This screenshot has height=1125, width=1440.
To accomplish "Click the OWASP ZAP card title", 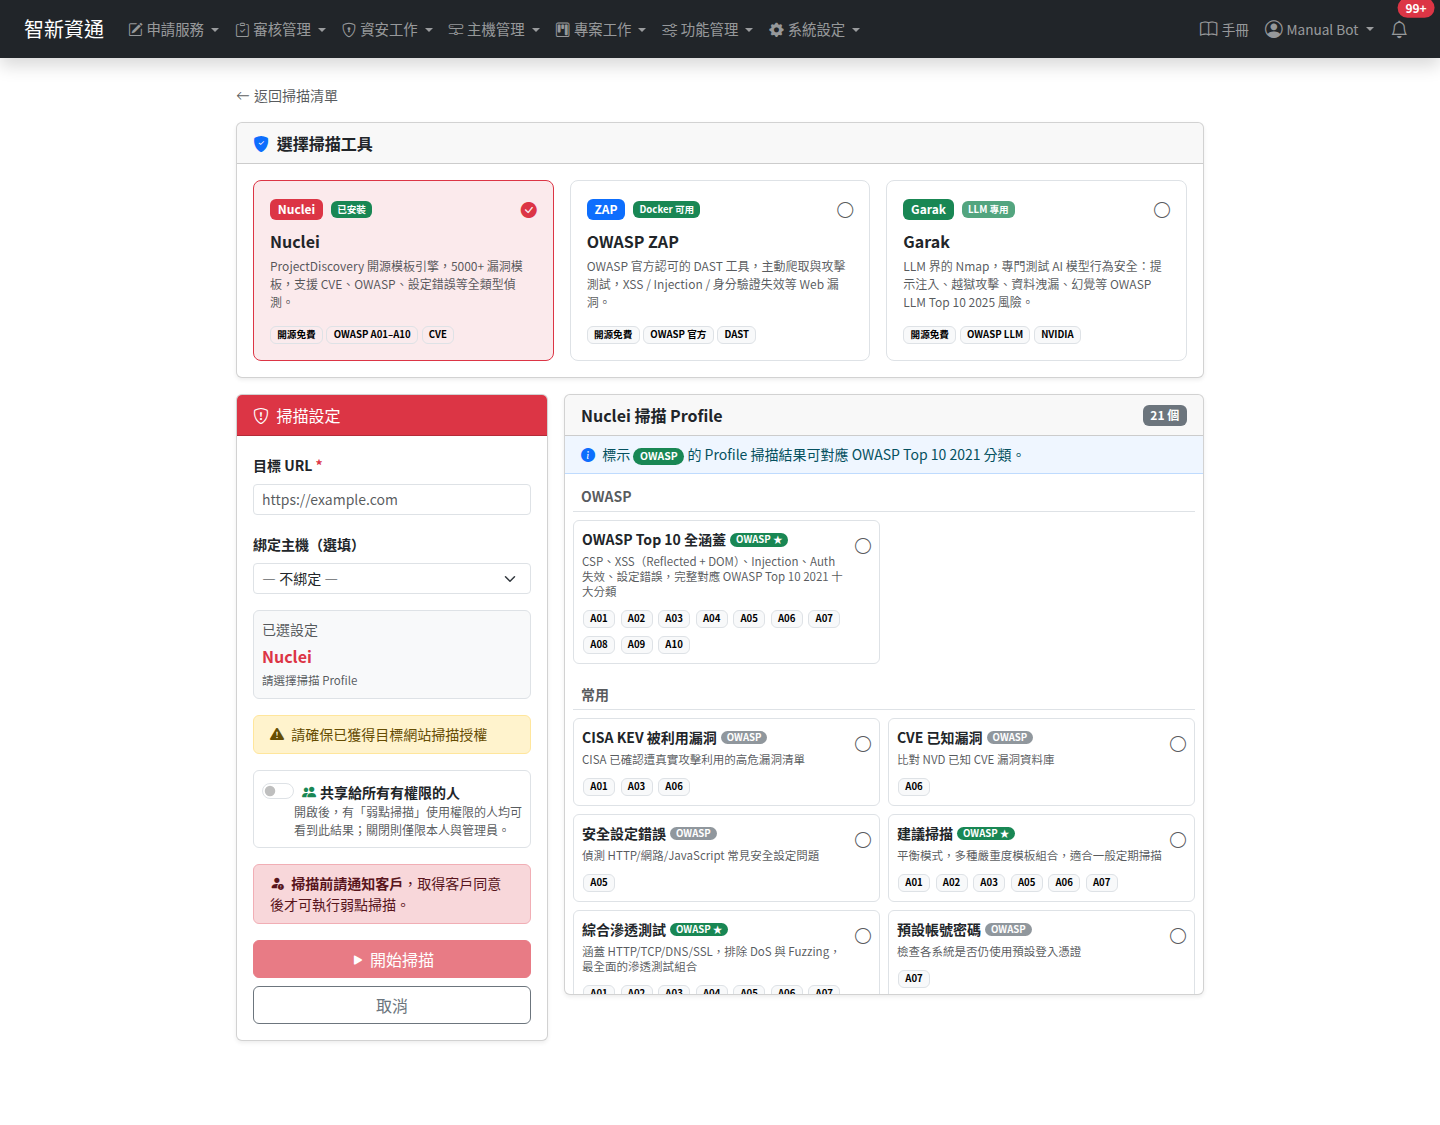I will click(633, 242).
